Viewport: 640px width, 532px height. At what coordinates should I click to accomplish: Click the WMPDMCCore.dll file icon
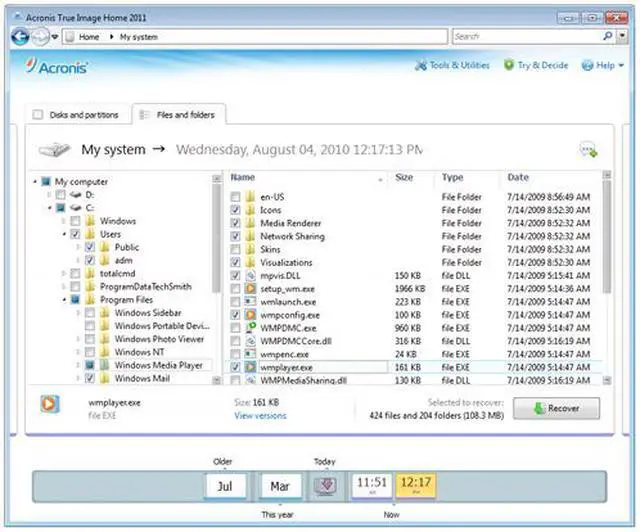[250, 341]
